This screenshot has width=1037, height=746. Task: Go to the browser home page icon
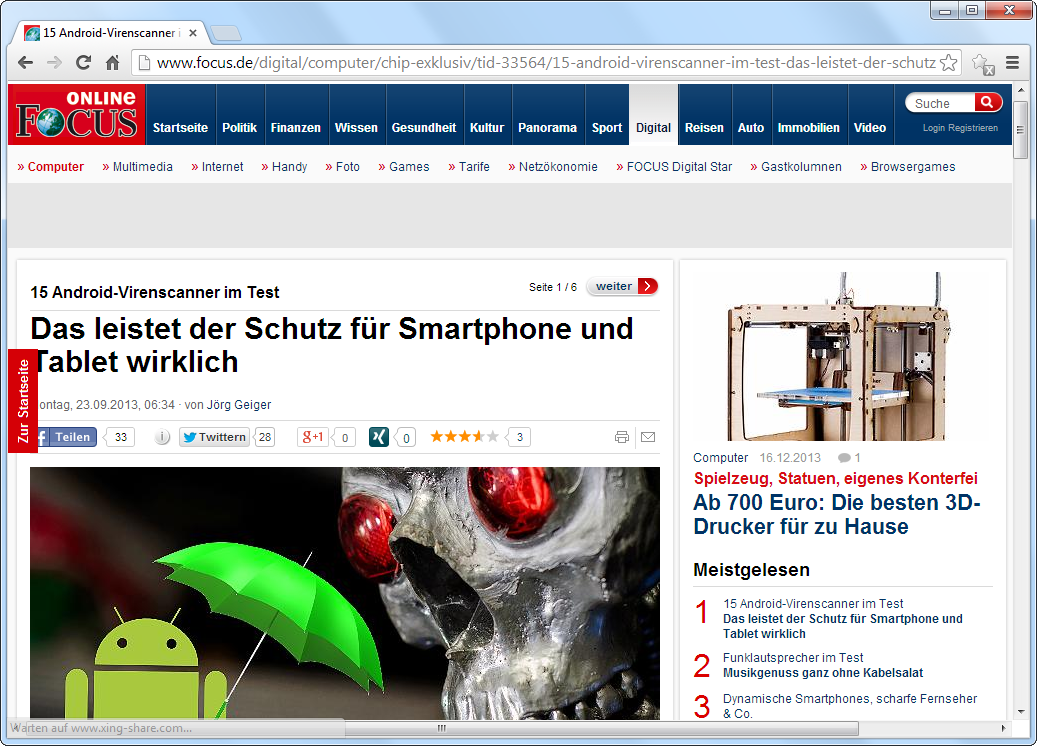pos(113,63)
